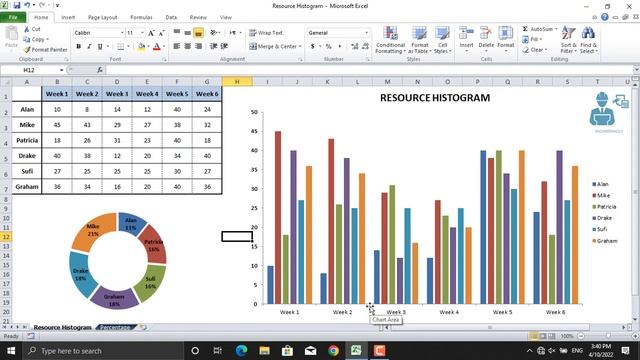640x360 pixels.
Task: Open the General number format dropdown
Action: click(366, 33)
